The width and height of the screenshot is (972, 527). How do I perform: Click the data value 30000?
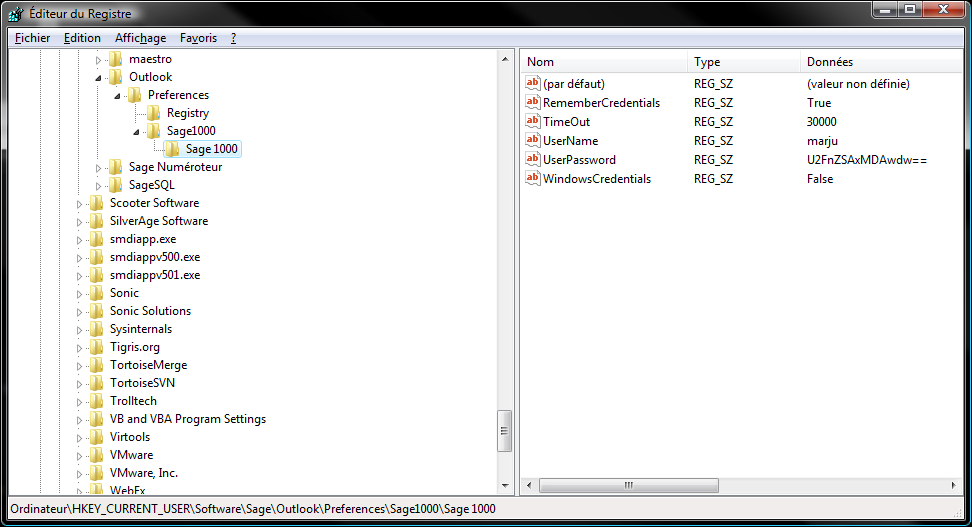(821, 122)
